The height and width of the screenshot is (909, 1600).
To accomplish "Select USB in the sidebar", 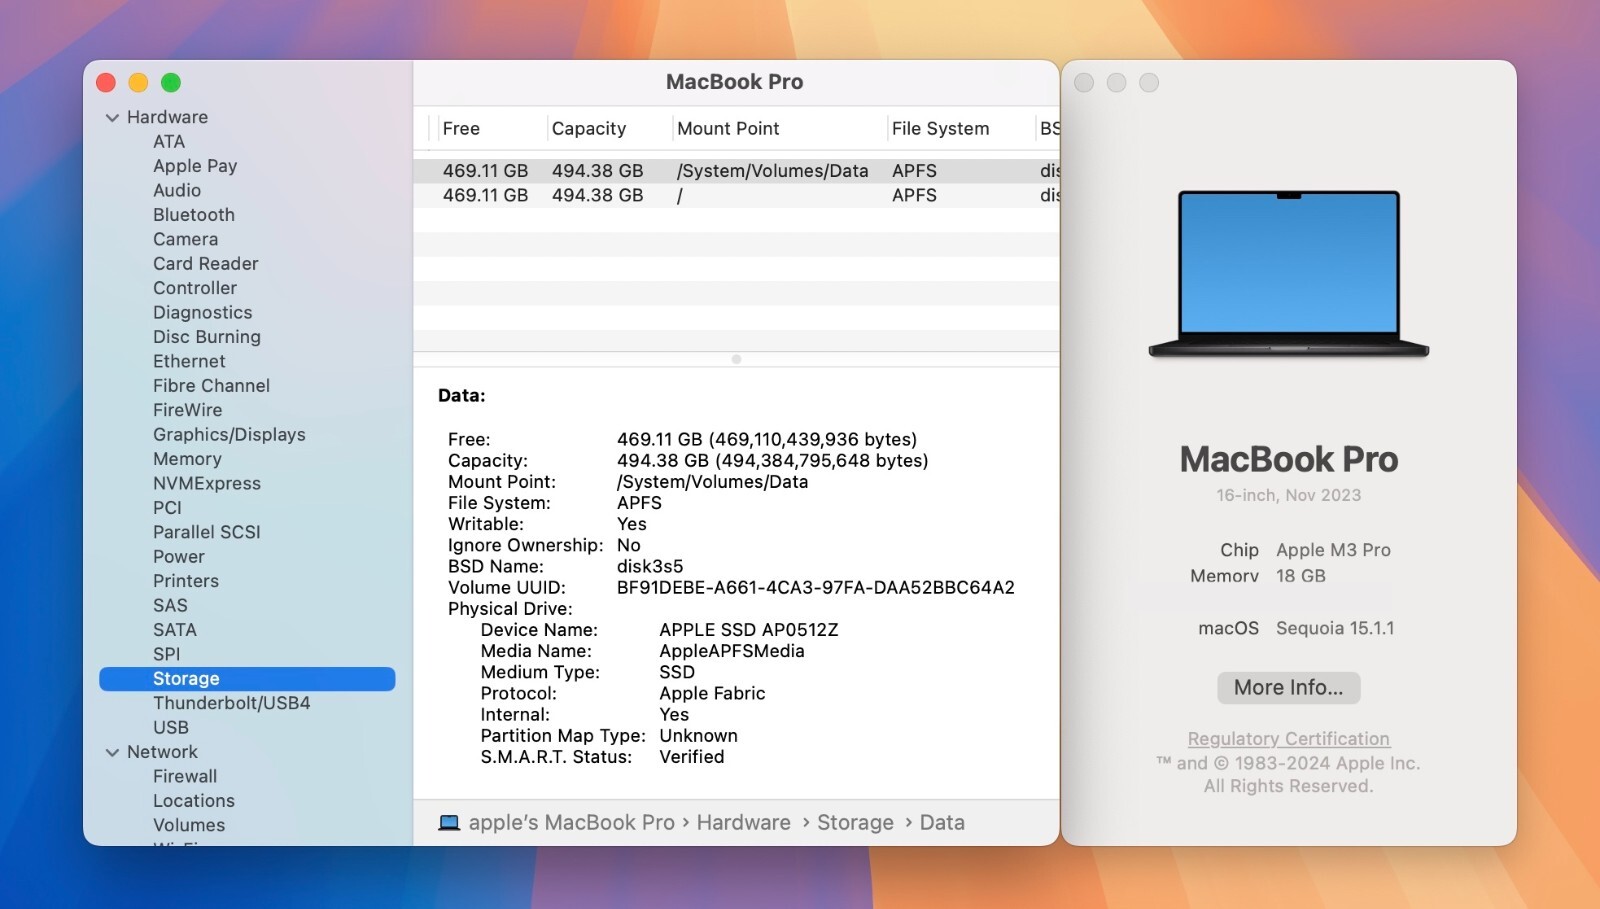I will (171, 728).
